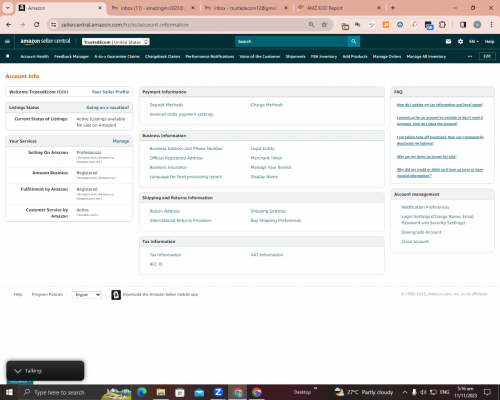Click the Close account link
The height and width of the screenshot is (400, 500).
(x=415, y=242)
